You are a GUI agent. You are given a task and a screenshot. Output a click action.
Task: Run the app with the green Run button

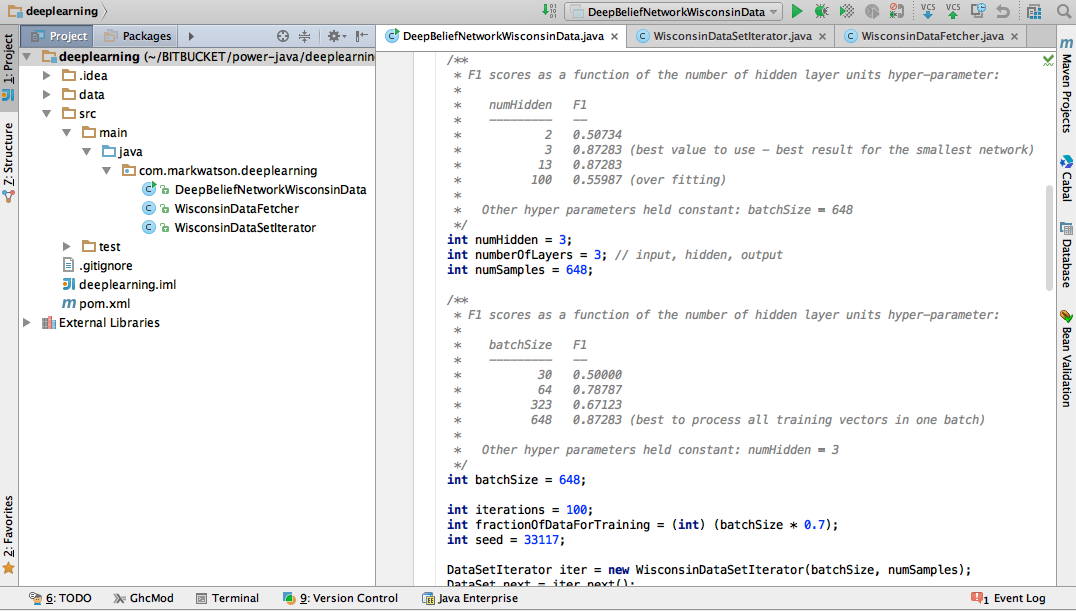(796, 12)
